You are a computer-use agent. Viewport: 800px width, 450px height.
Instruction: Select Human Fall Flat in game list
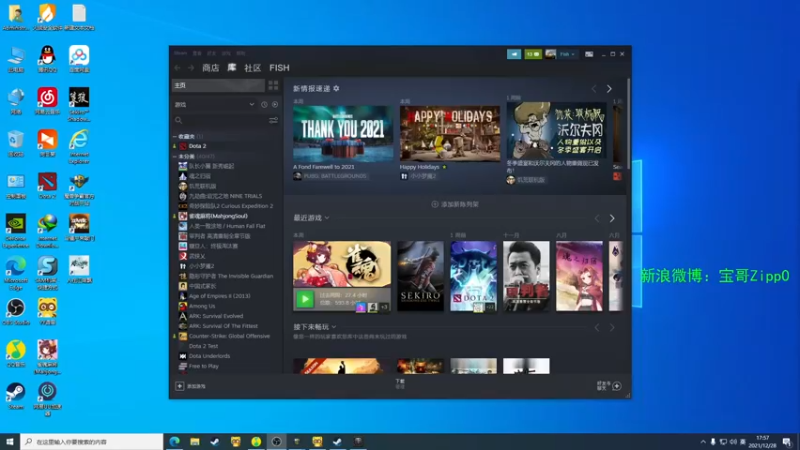tap(228, 226)
